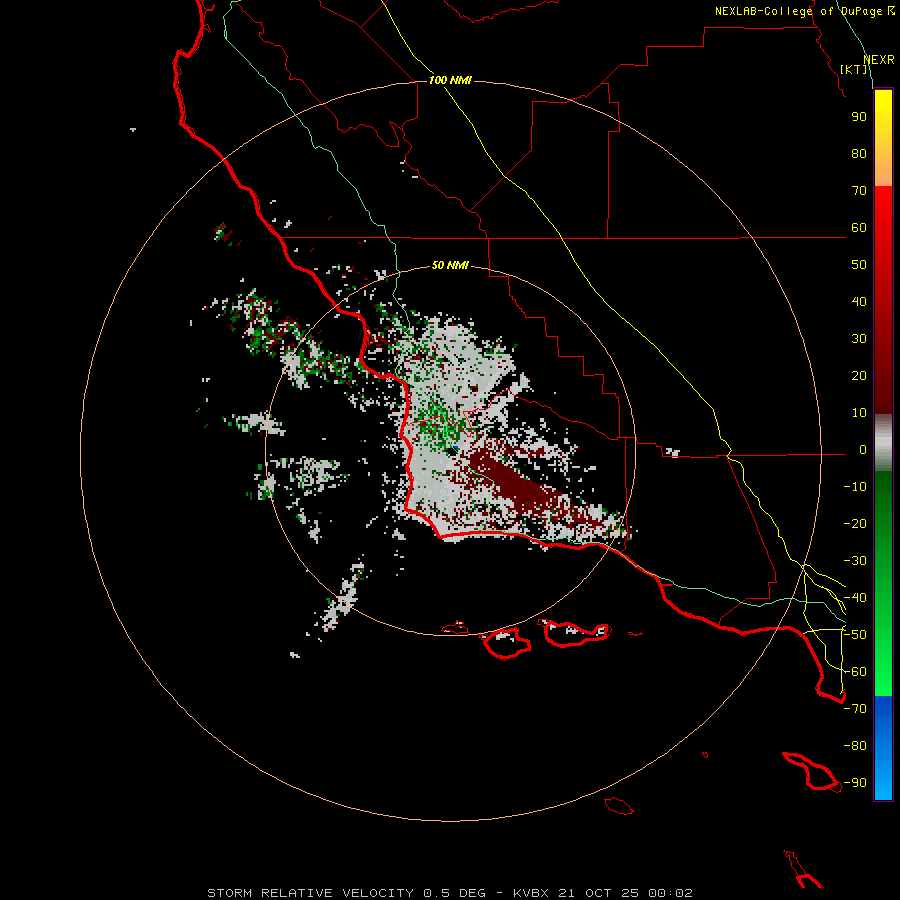Click the '40' label on the velocity legend
The height and width of the screenshot is (900, 900).
[859, 302]
